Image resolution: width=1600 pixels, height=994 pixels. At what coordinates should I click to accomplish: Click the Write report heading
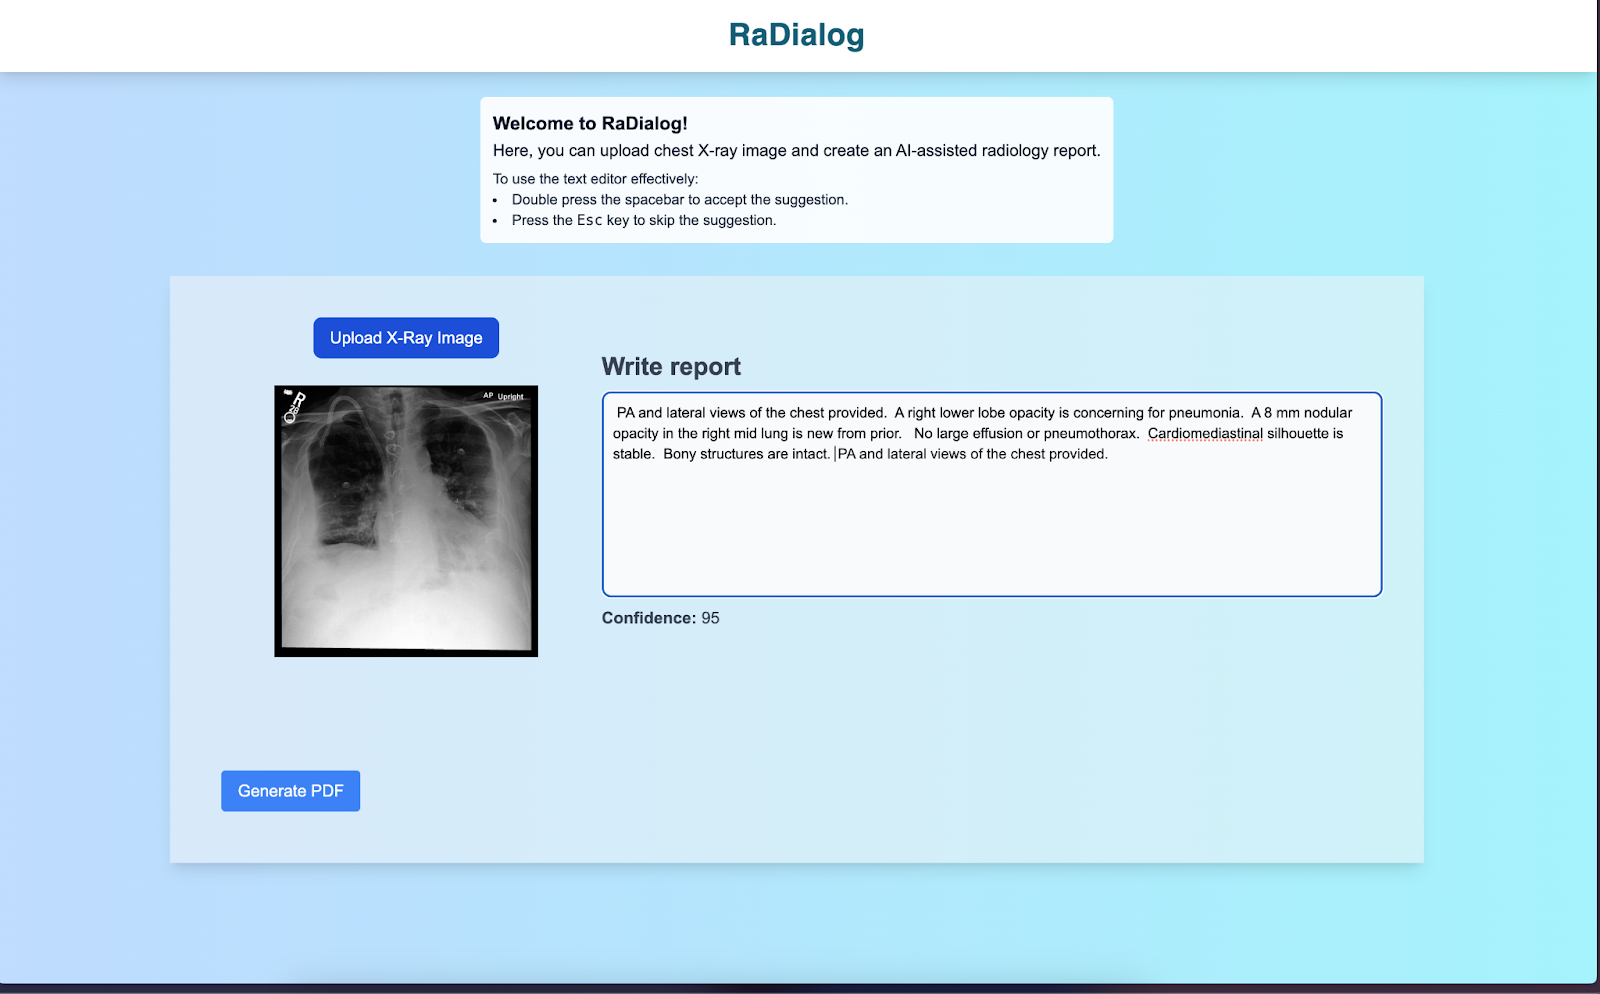pyautogui.click(x=671, y=366)
